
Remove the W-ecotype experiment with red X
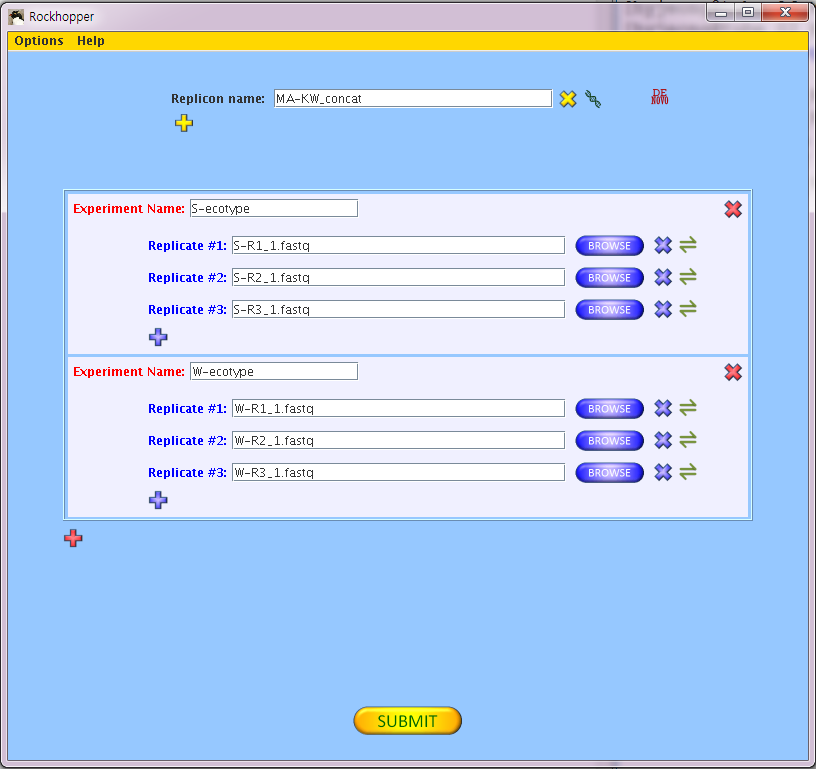click(x=733, y=372)
